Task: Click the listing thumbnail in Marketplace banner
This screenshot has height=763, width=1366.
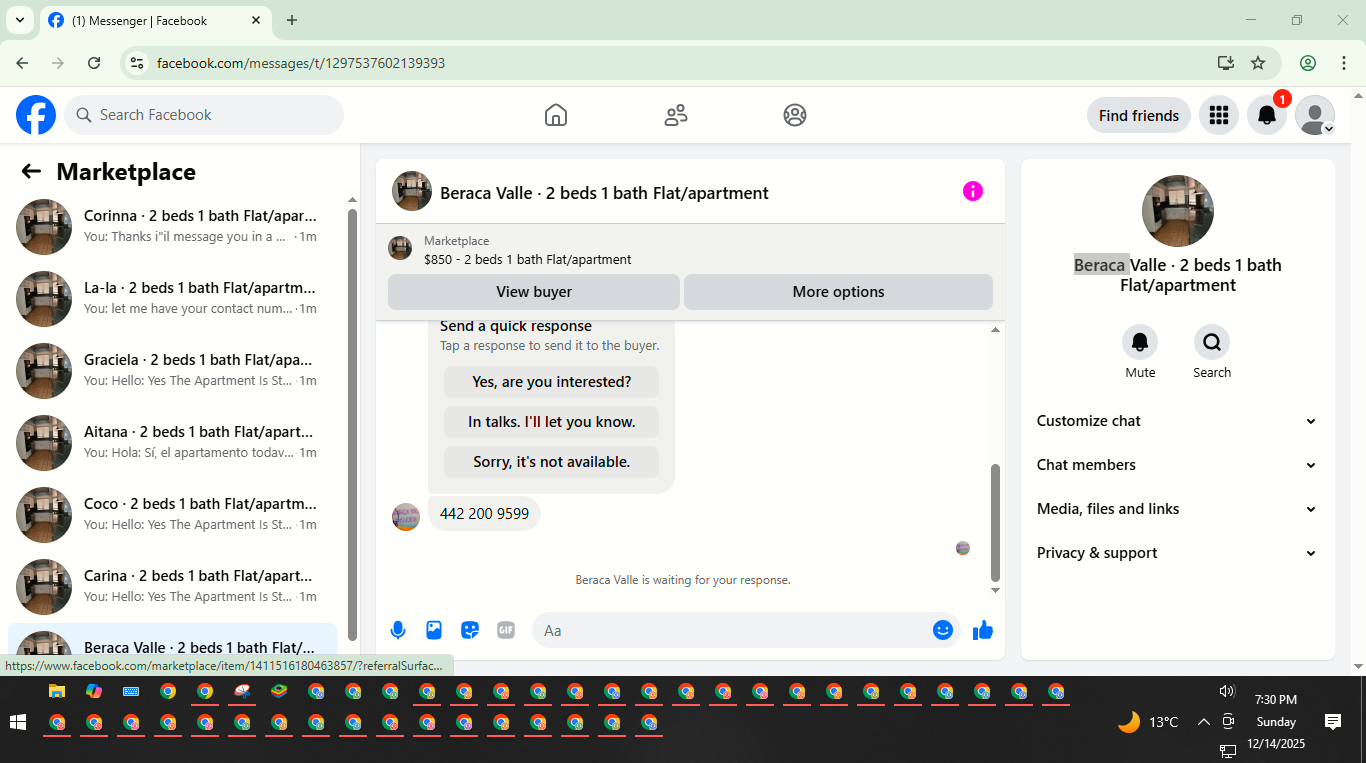Action: [400, 248]
